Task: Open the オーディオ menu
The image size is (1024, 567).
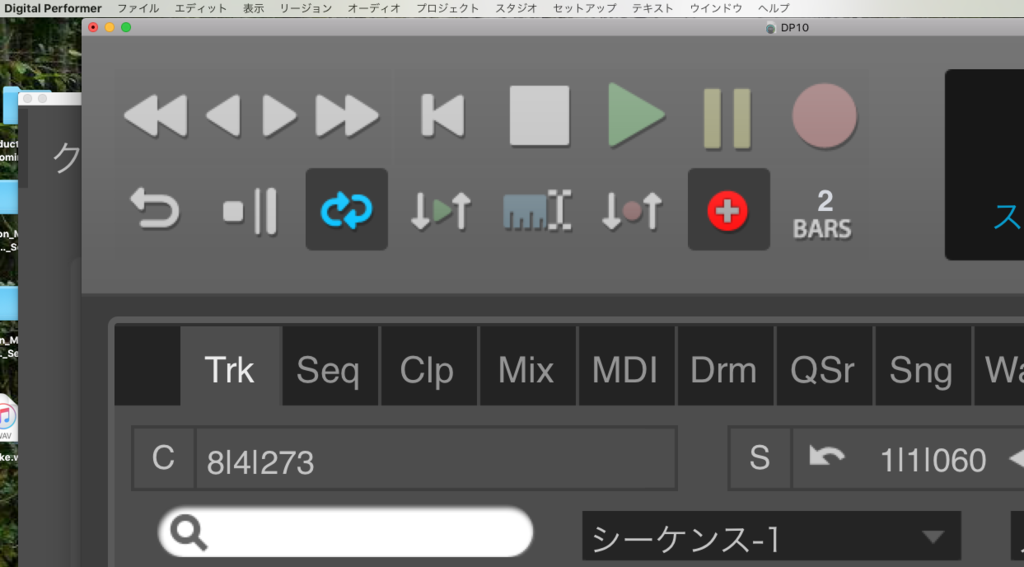Action: tap(374, 8)
